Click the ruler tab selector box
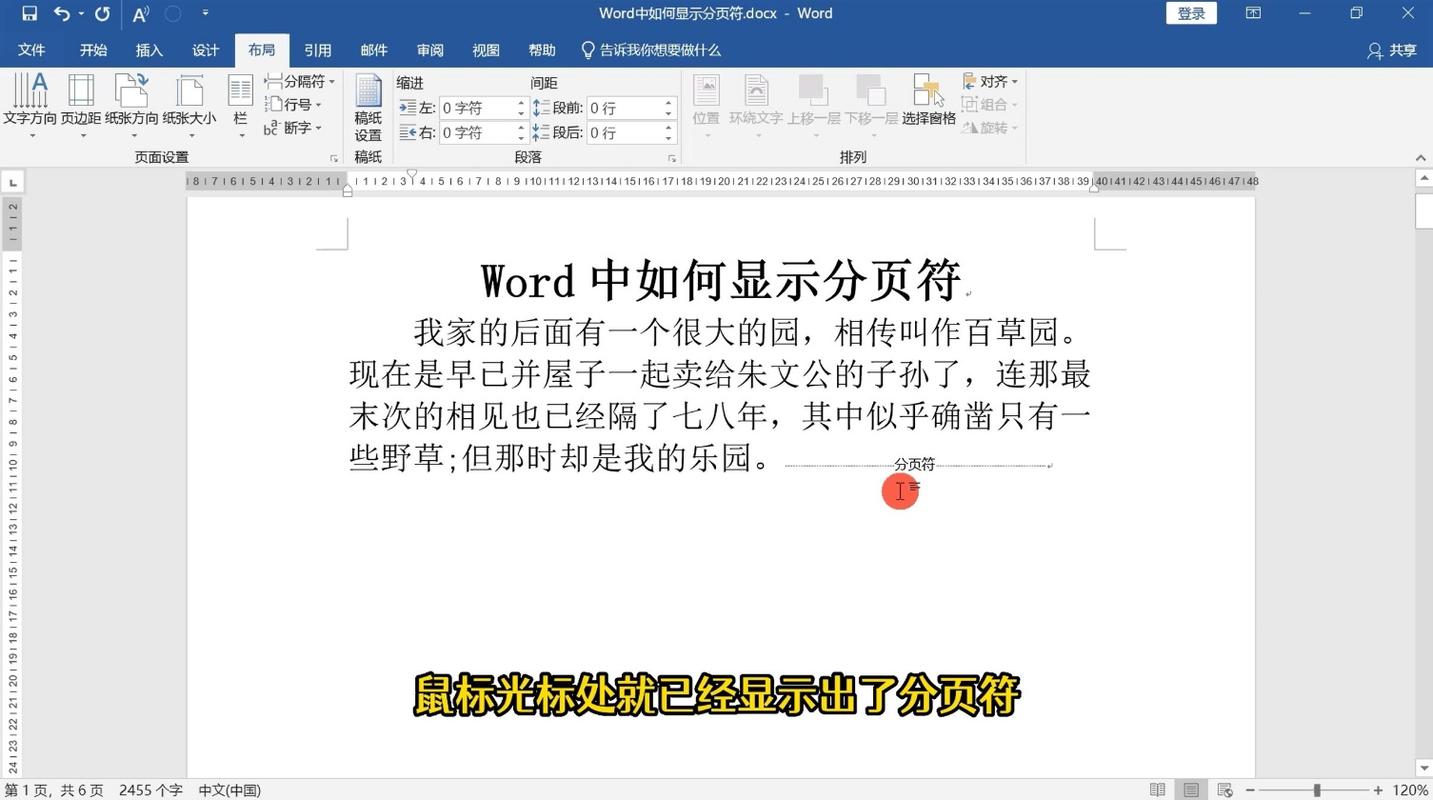Viewport: 1433px width, 800px height. coord(13,182)
